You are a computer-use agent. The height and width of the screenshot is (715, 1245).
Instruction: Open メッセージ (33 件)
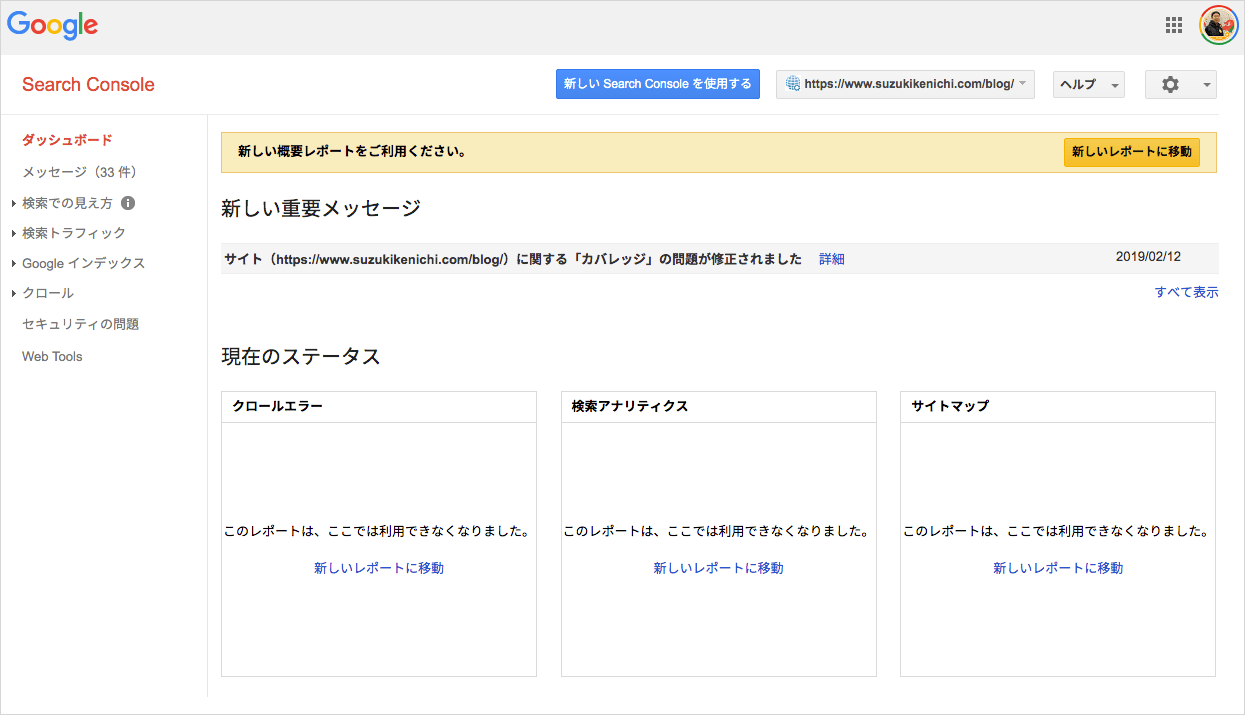(x=79, y=172)
